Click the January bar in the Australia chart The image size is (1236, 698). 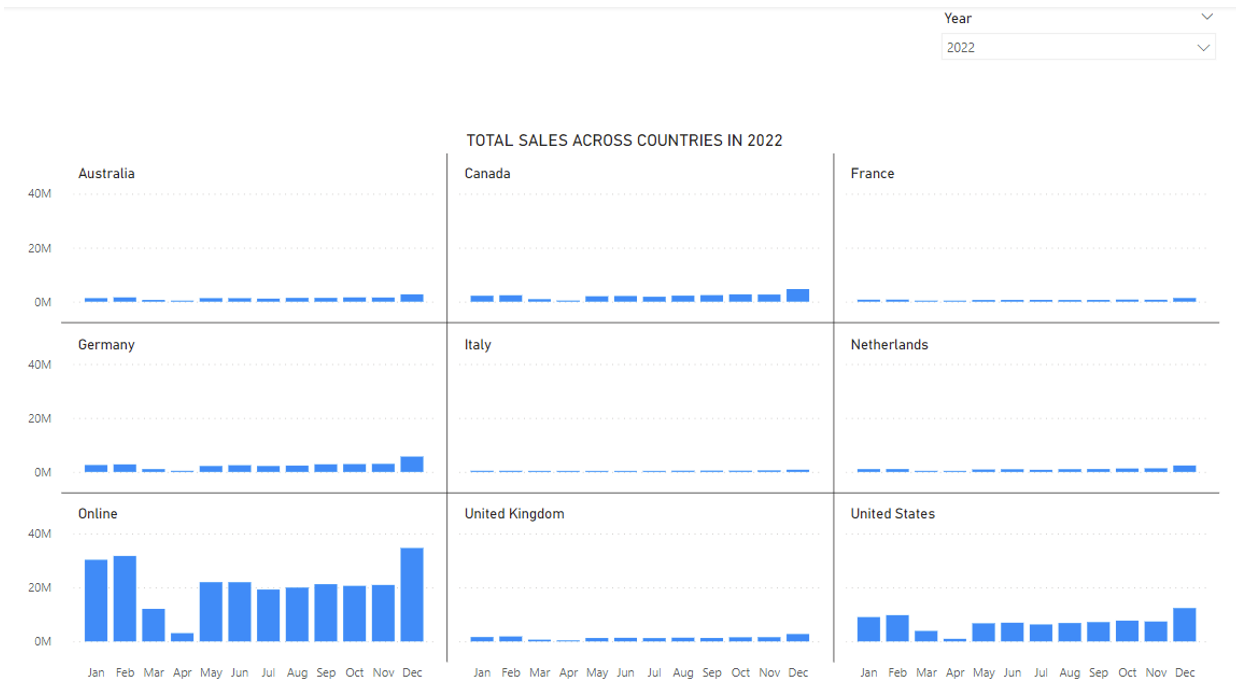coord(96,298)
